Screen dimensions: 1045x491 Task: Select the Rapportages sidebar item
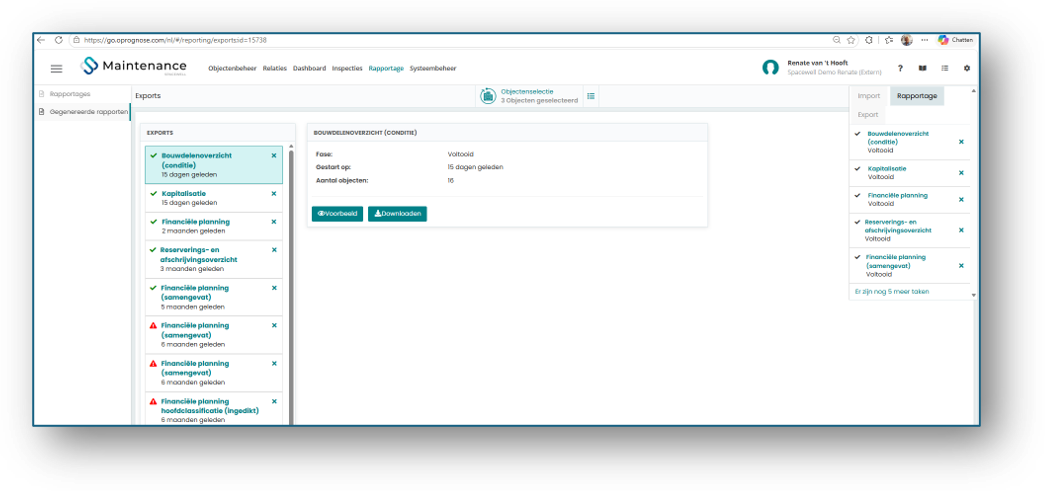pyautogui.click(x=69, y=94)
